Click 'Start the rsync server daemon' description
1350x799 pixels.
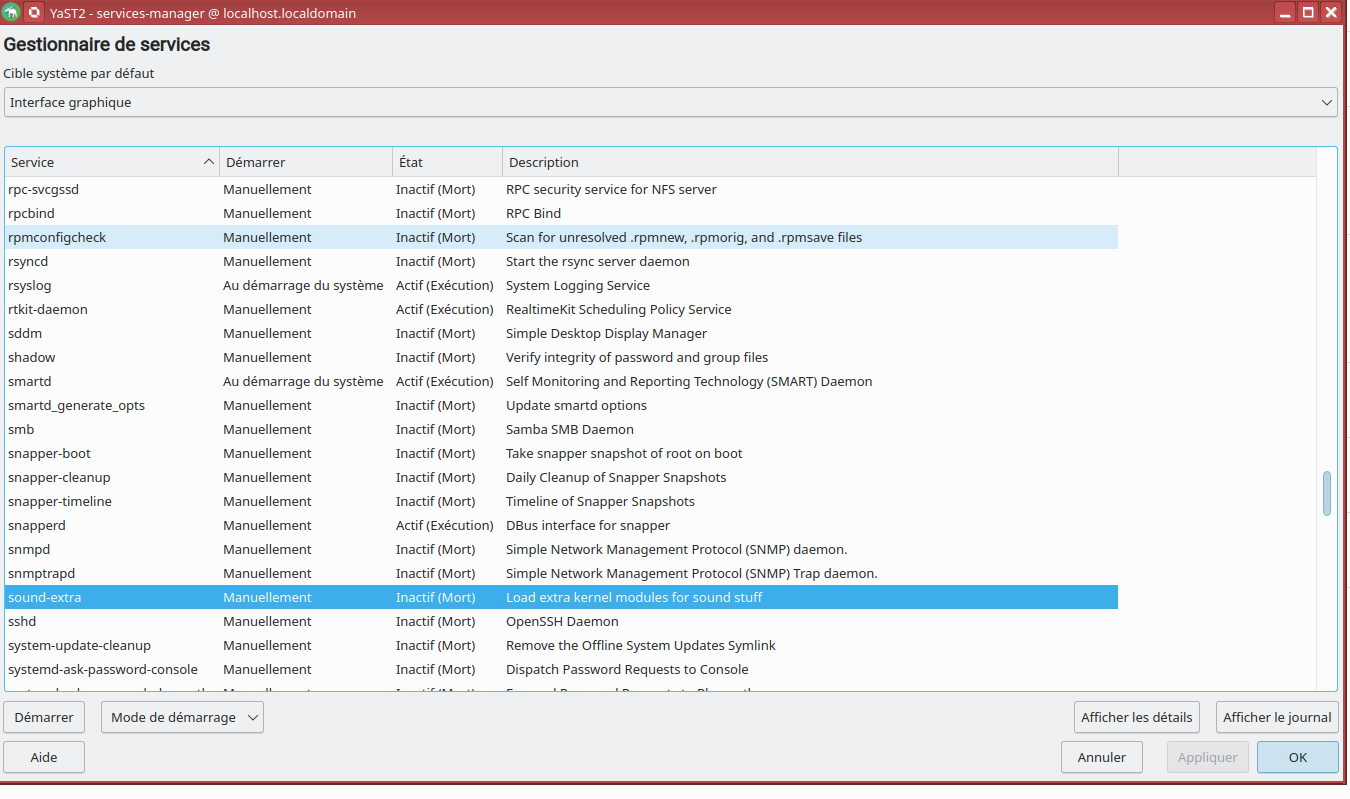(598, 261)
